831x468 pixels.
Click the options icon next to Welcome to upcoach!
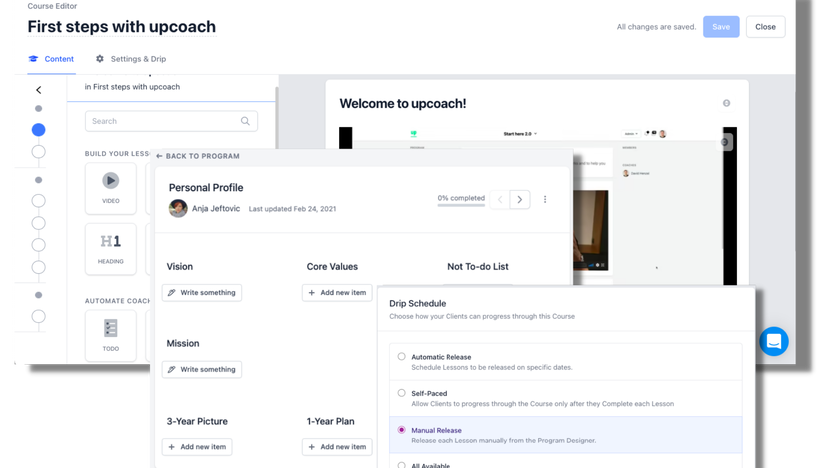coord(727,103)
